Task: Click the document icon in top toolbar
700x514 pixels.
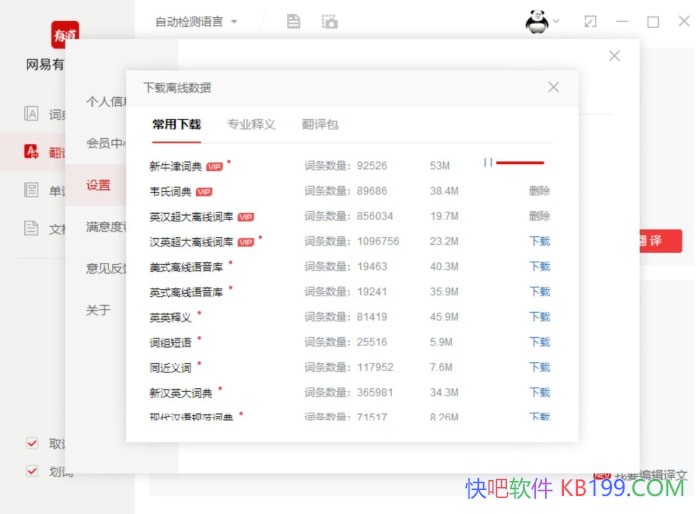Action: pos(293,21)
